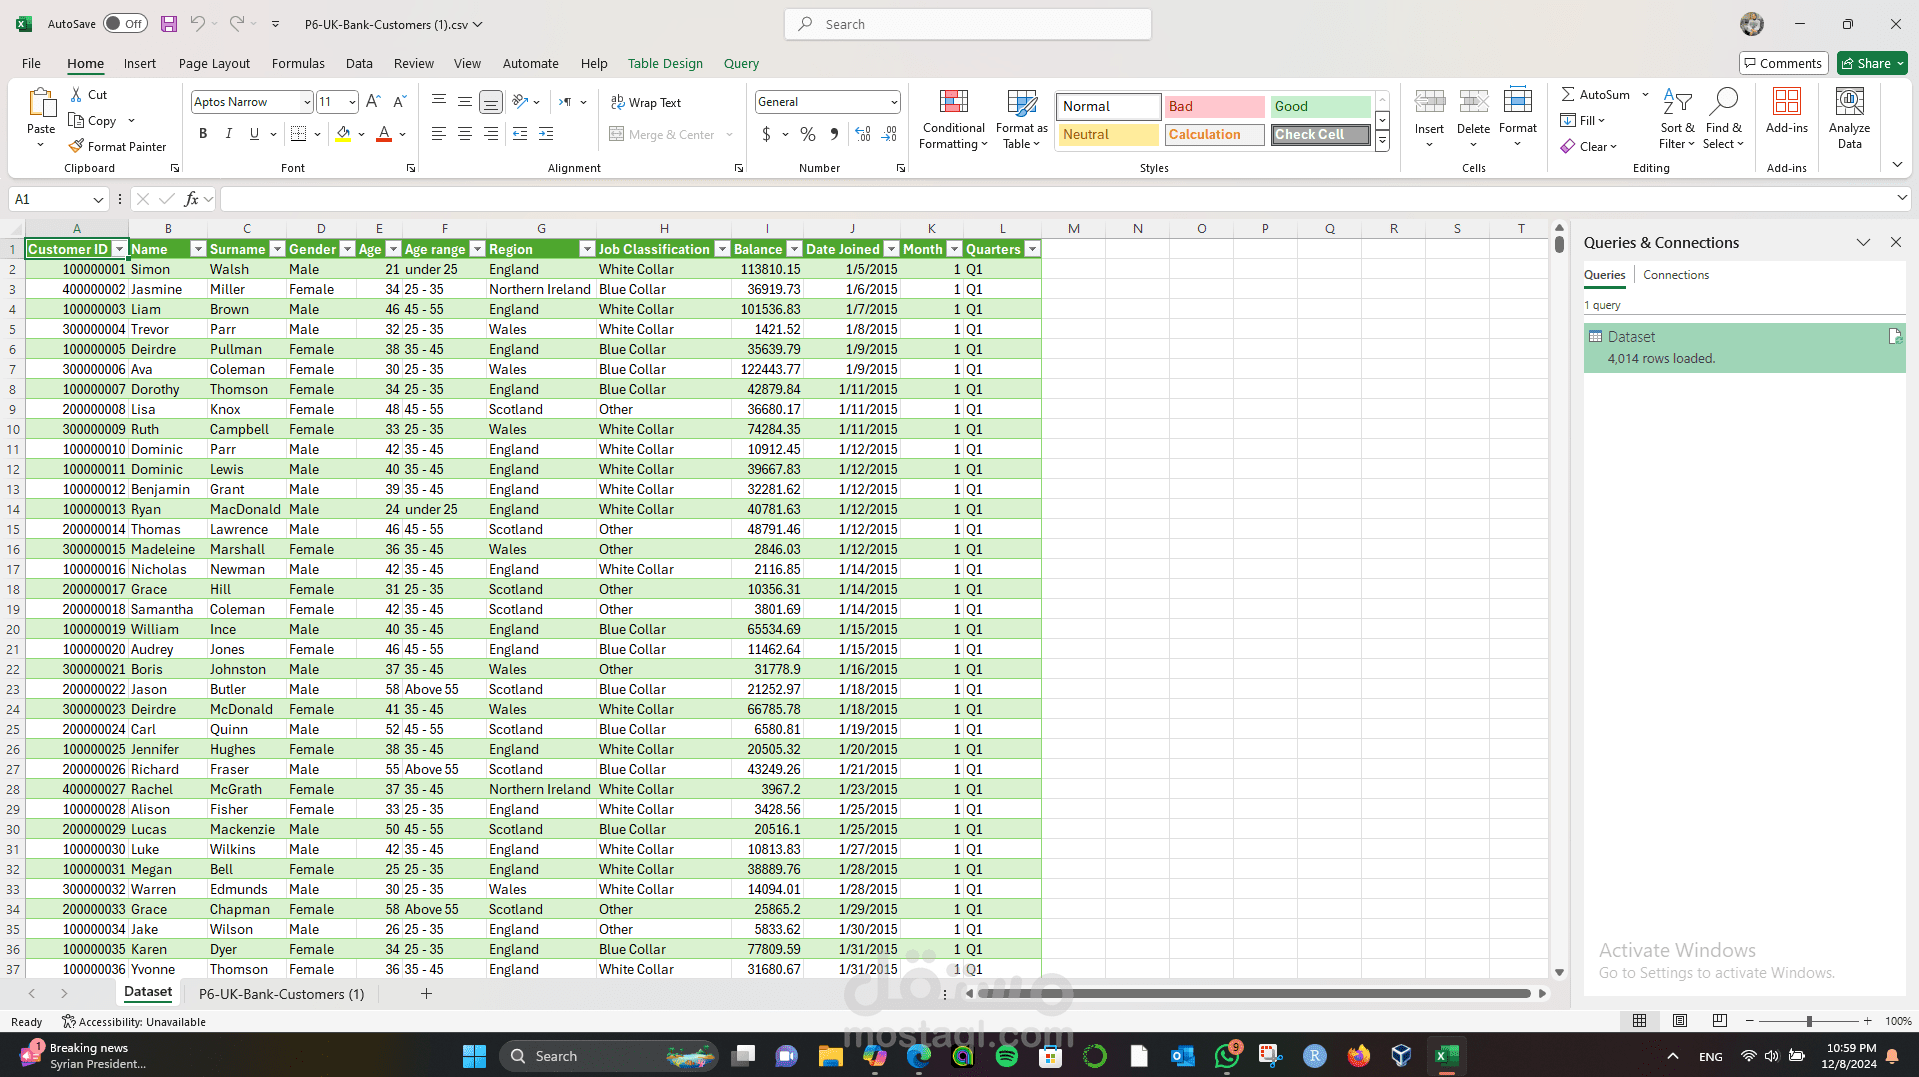1919x1077 pixels.
Task: Click the Percent Style icon
Action: click(808, 133)
